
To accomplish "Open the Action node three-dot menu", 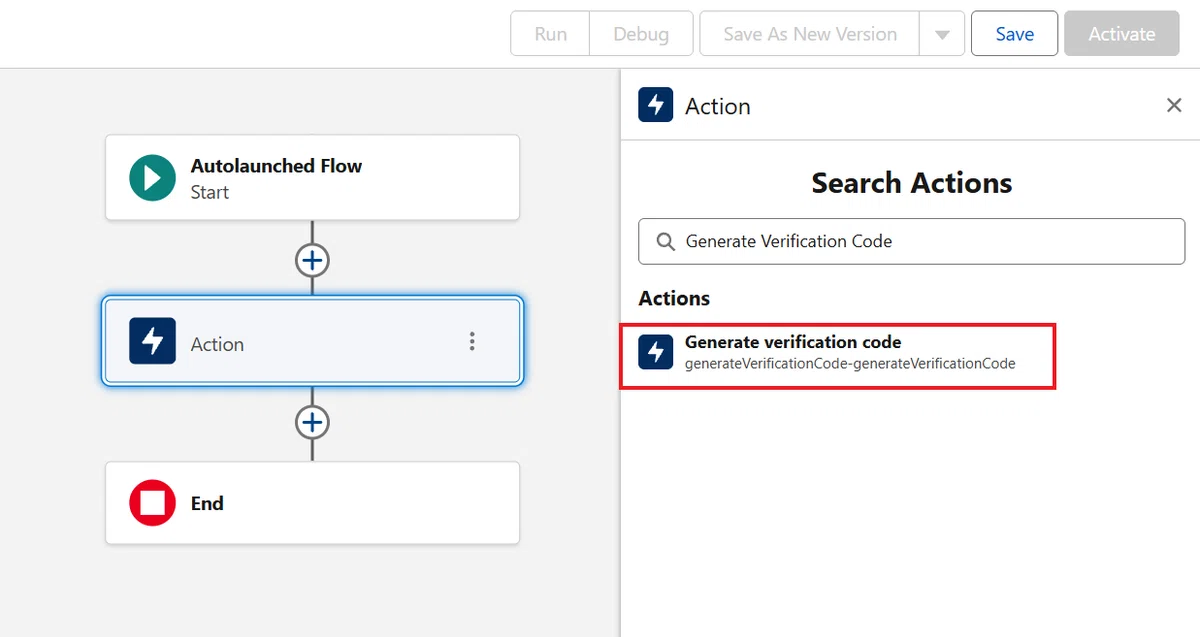I will 472,341.
